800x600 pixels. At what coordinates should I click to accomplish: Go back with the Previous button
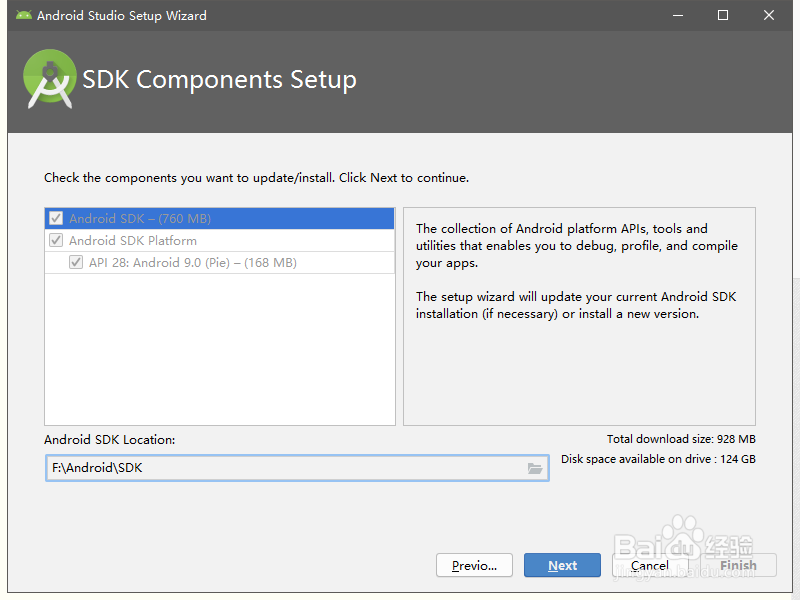474,565
